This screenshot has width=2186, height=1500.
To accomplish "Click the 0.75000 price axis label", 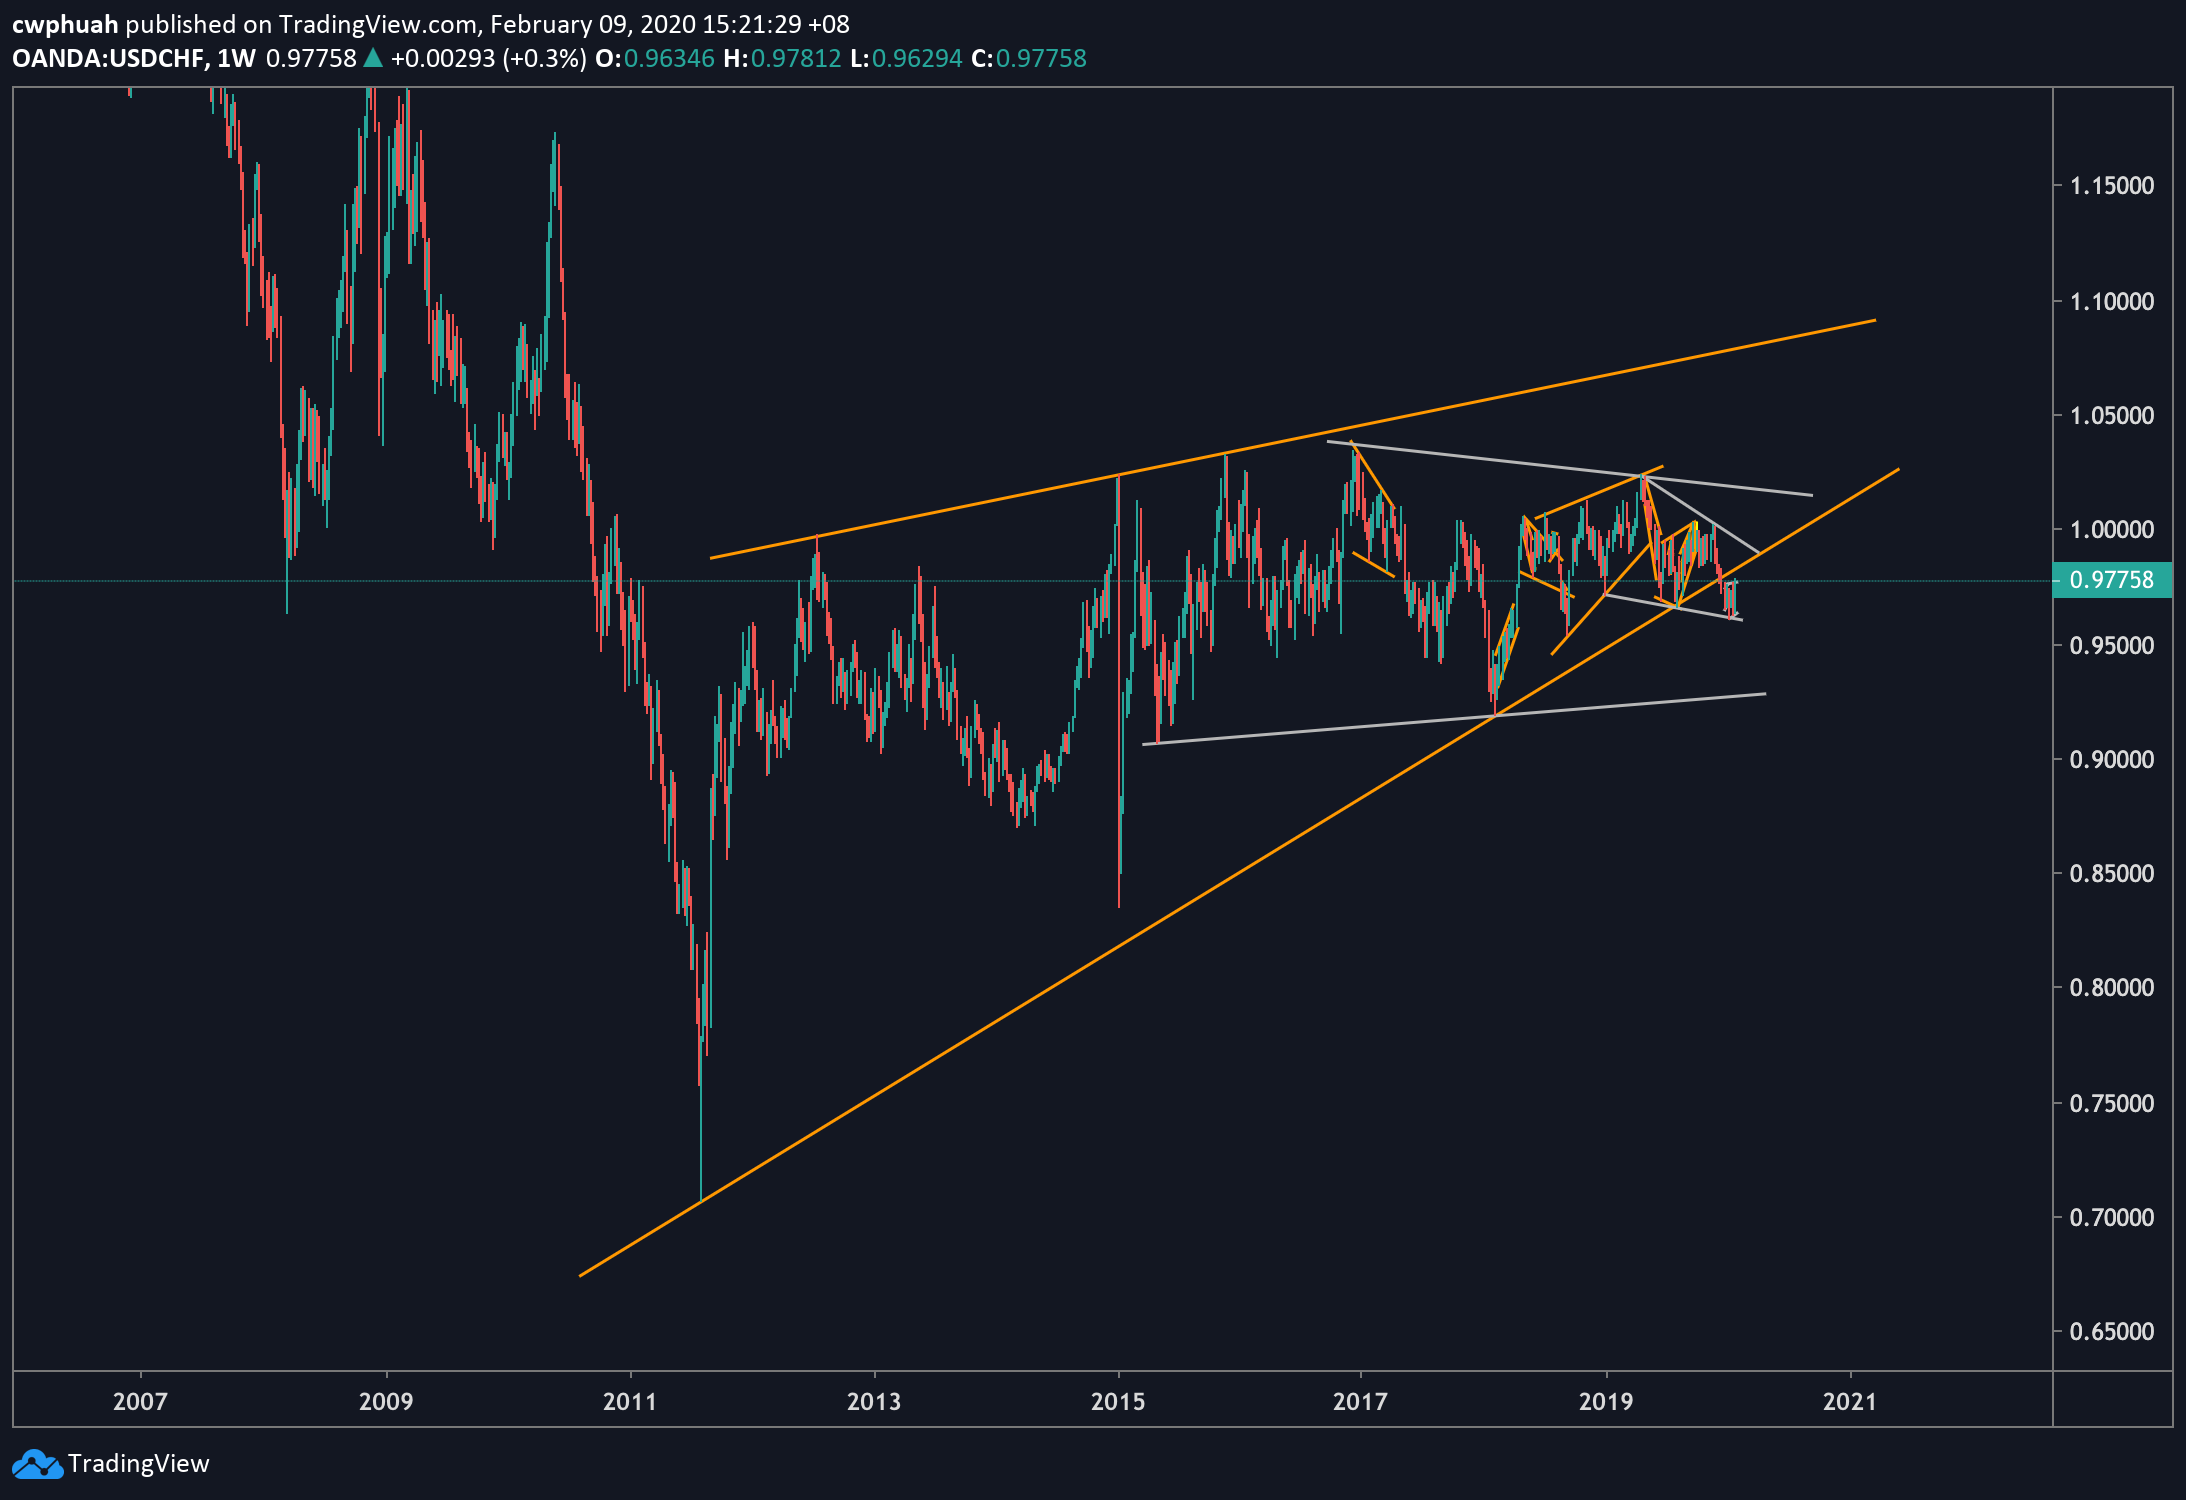I will point(2112,1103).
